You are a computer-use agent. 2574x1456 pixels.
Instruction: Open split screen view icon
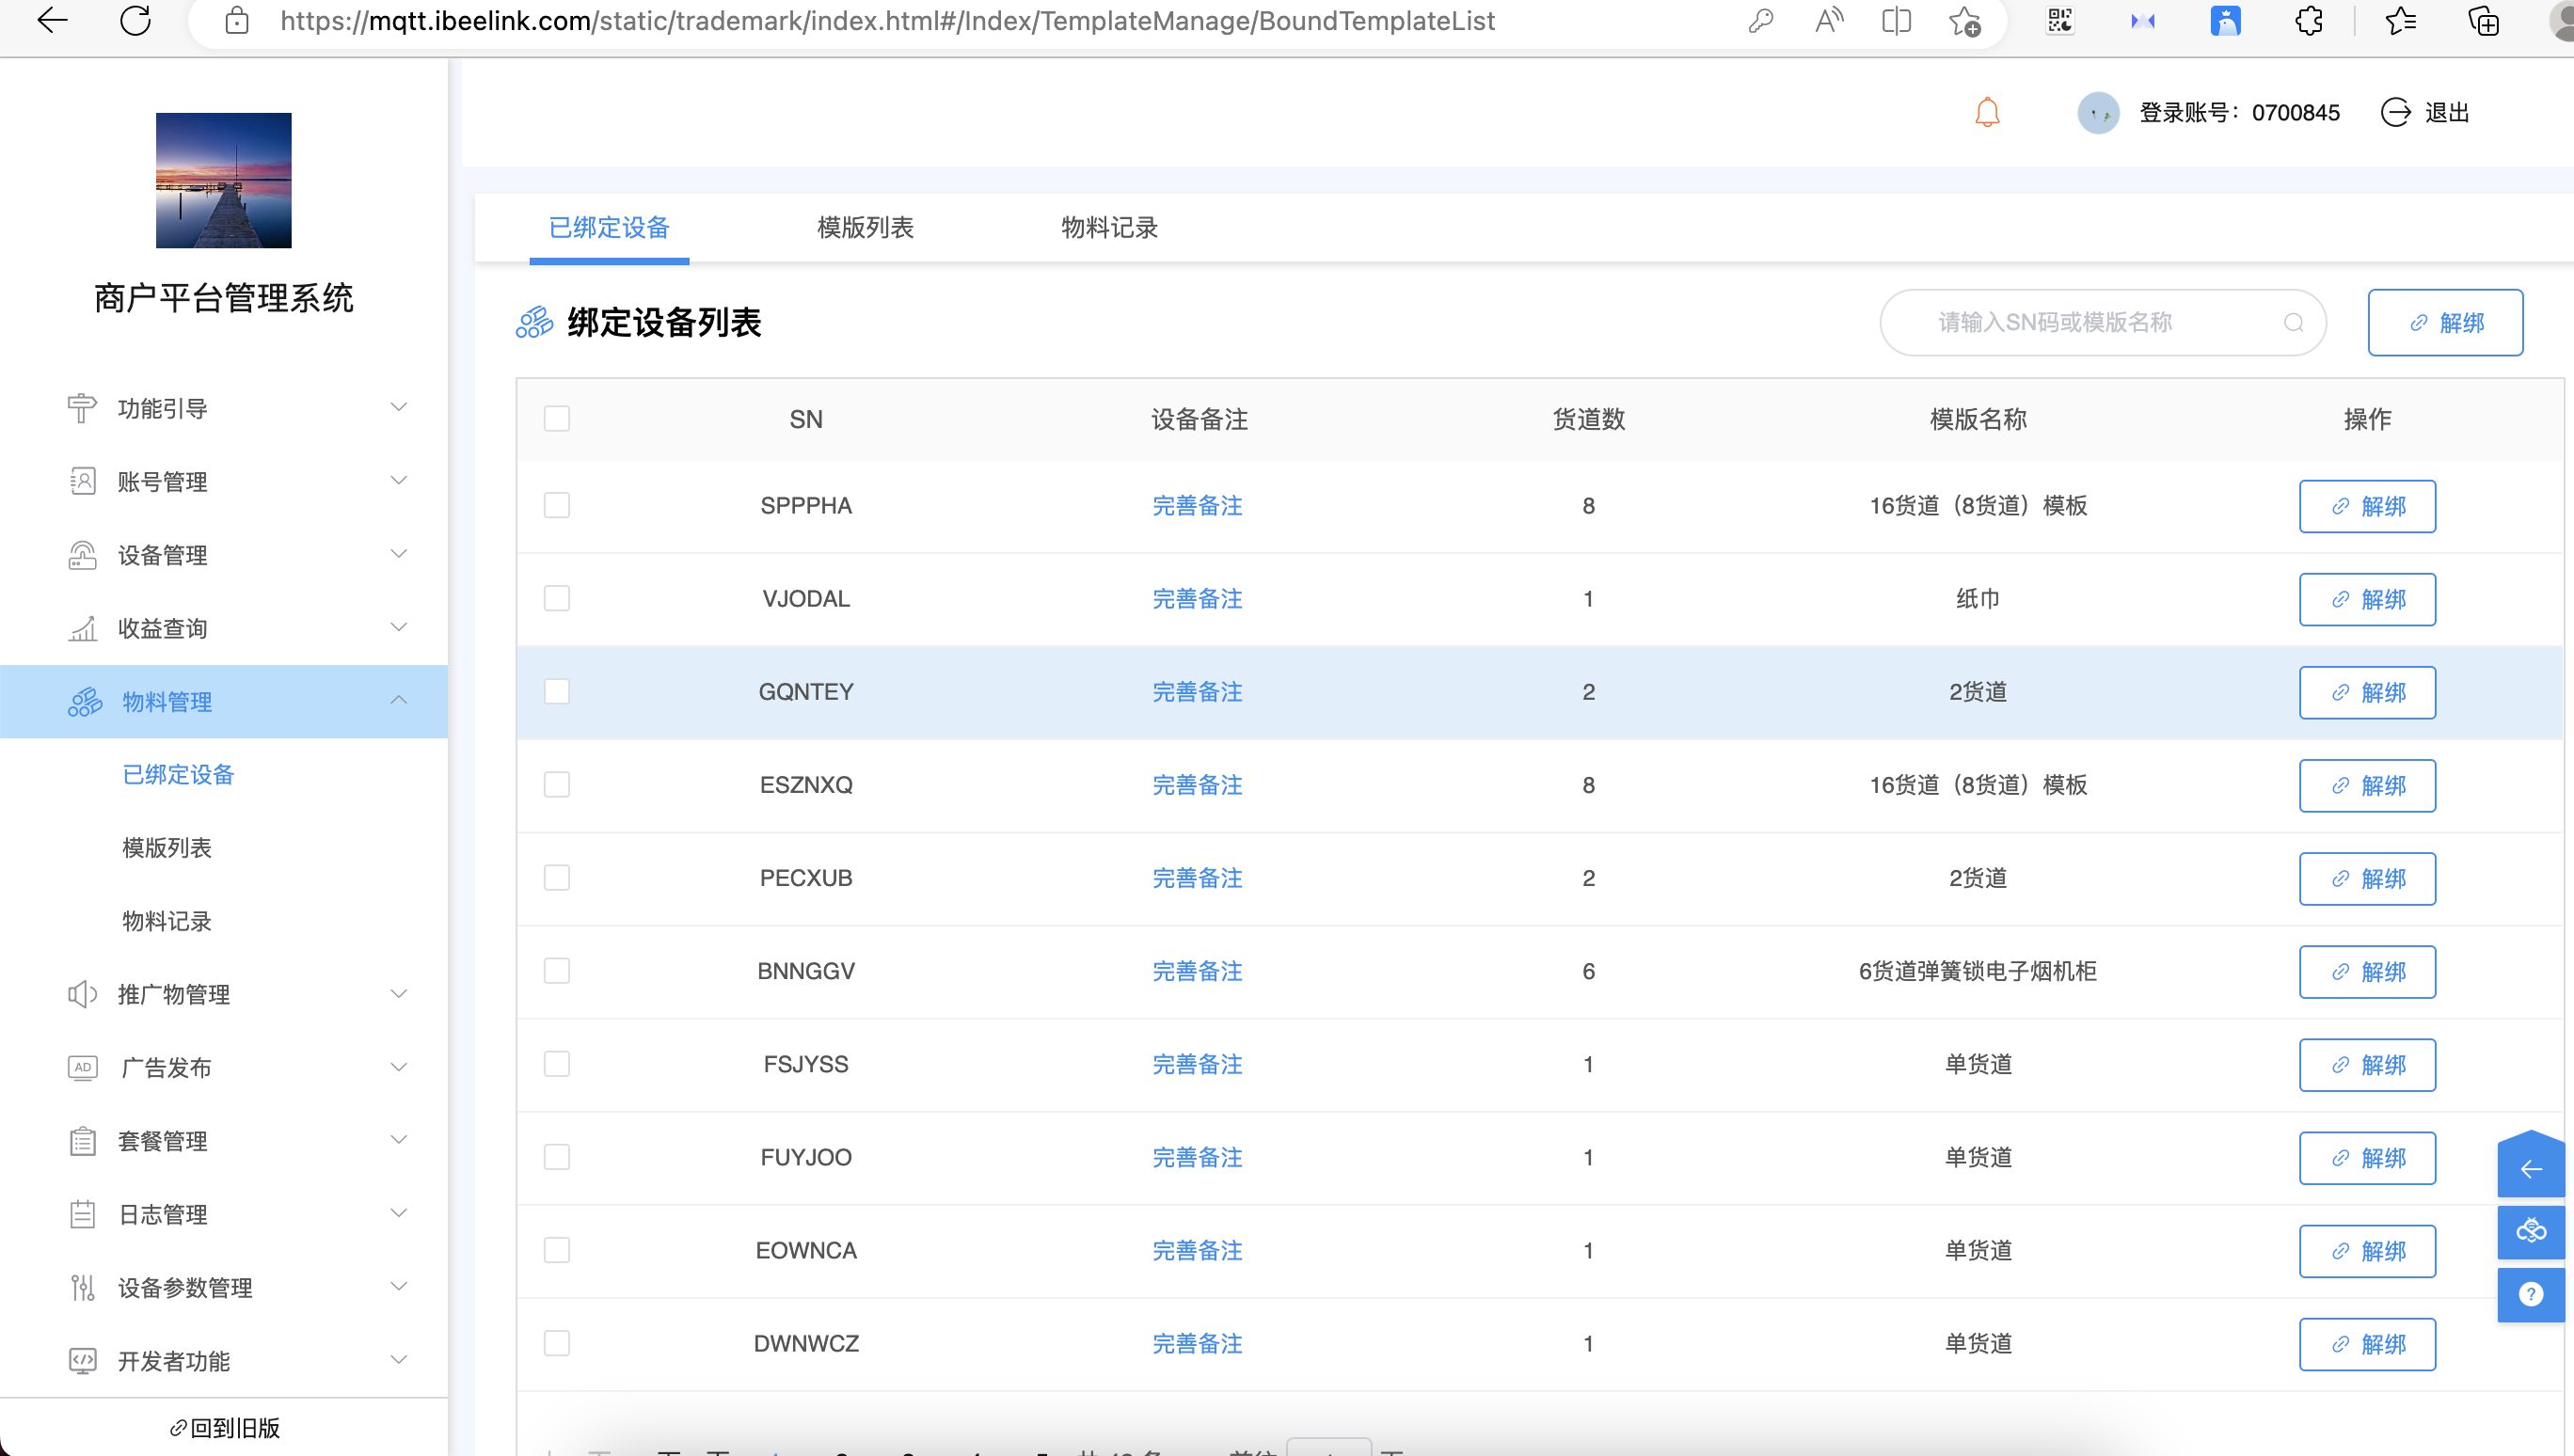(x=1896, y=21)
